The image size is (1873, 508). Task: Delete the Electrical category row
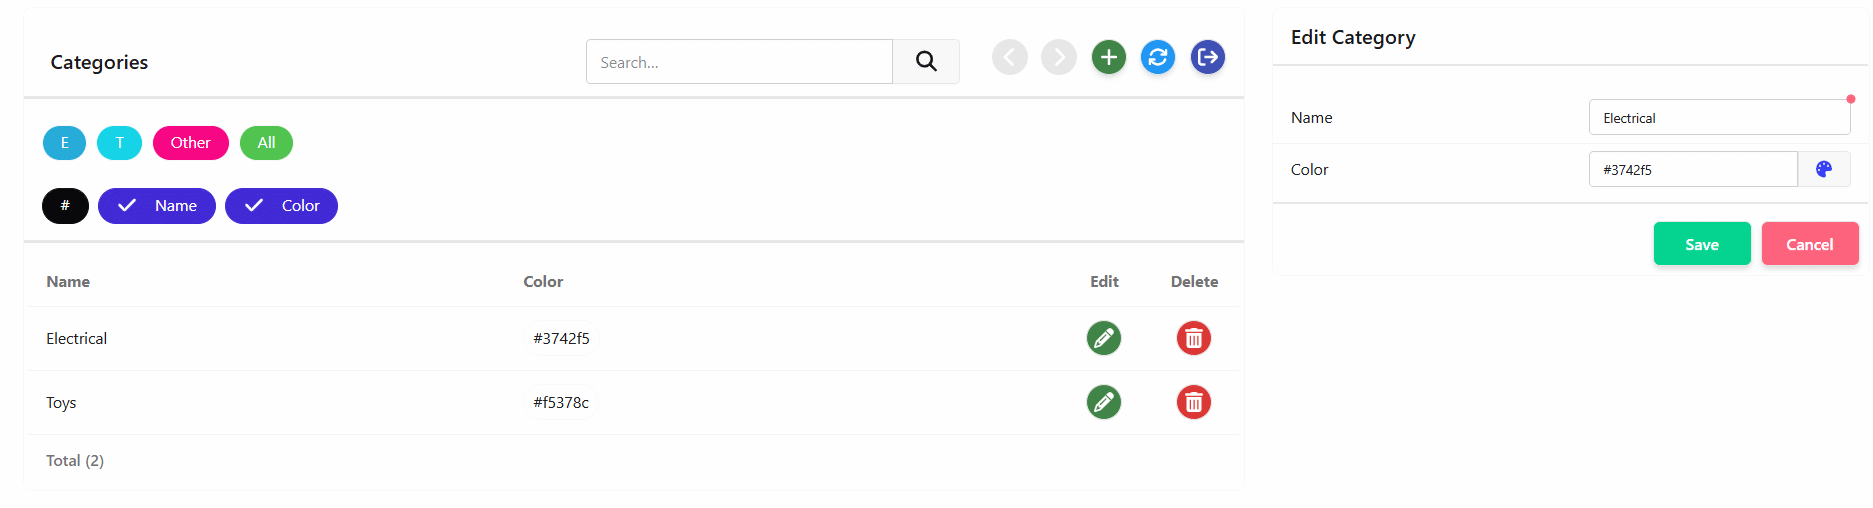click(x=1193, y=338)
